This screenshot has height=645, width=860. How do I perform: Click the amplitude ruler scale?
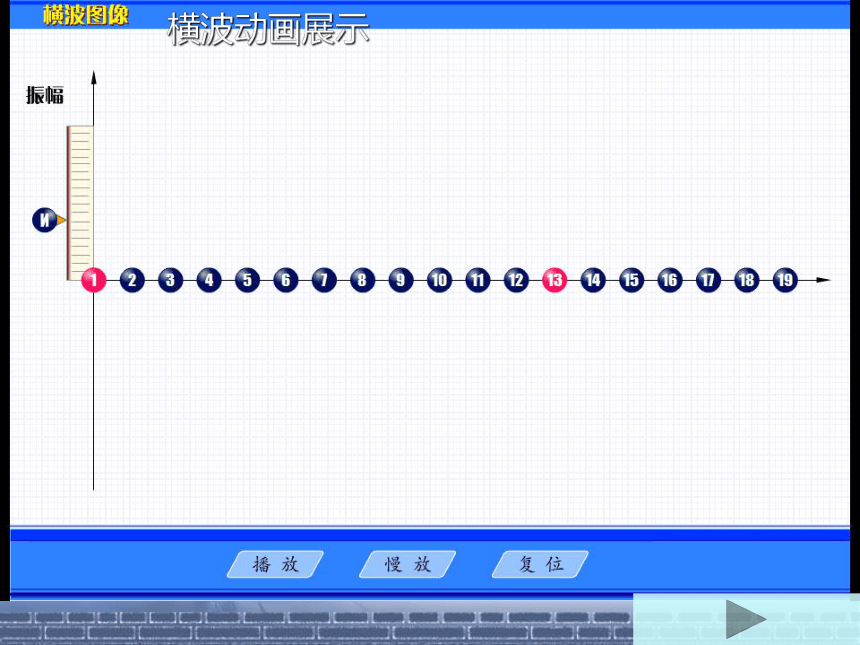coord(80,203)
